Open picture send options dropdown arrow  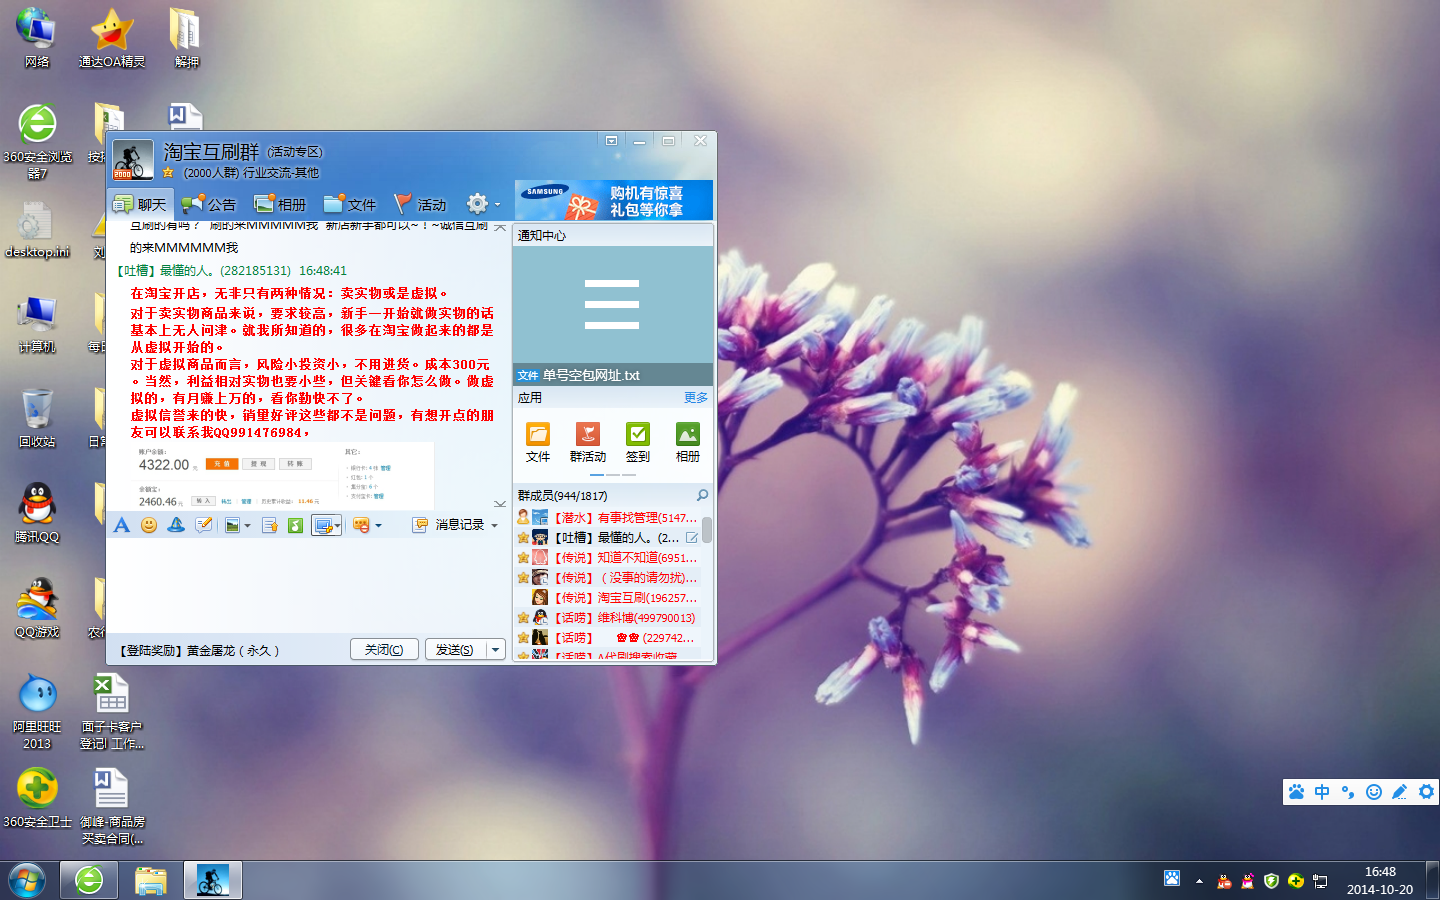(247, 526)
